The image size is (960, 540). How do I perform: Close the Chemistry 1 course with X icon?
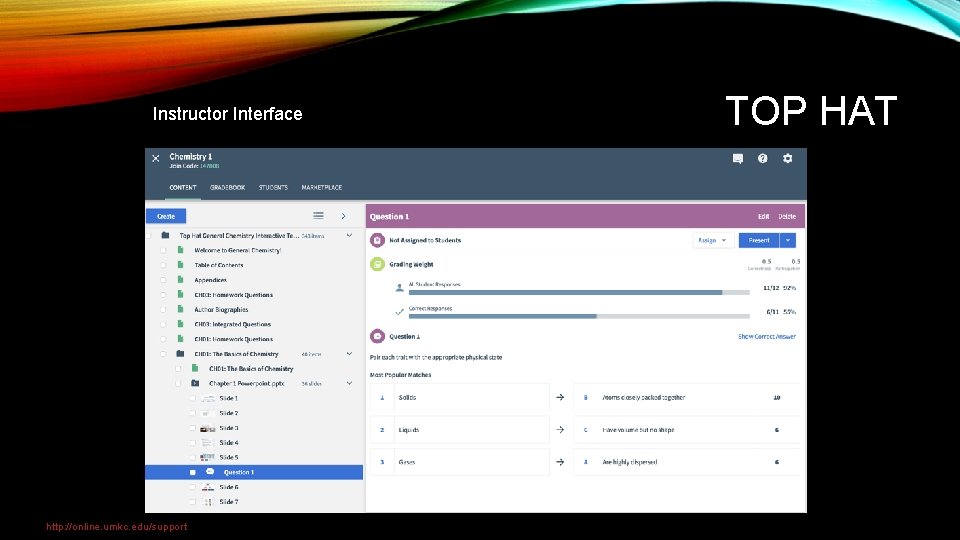(x=156, y=158)
